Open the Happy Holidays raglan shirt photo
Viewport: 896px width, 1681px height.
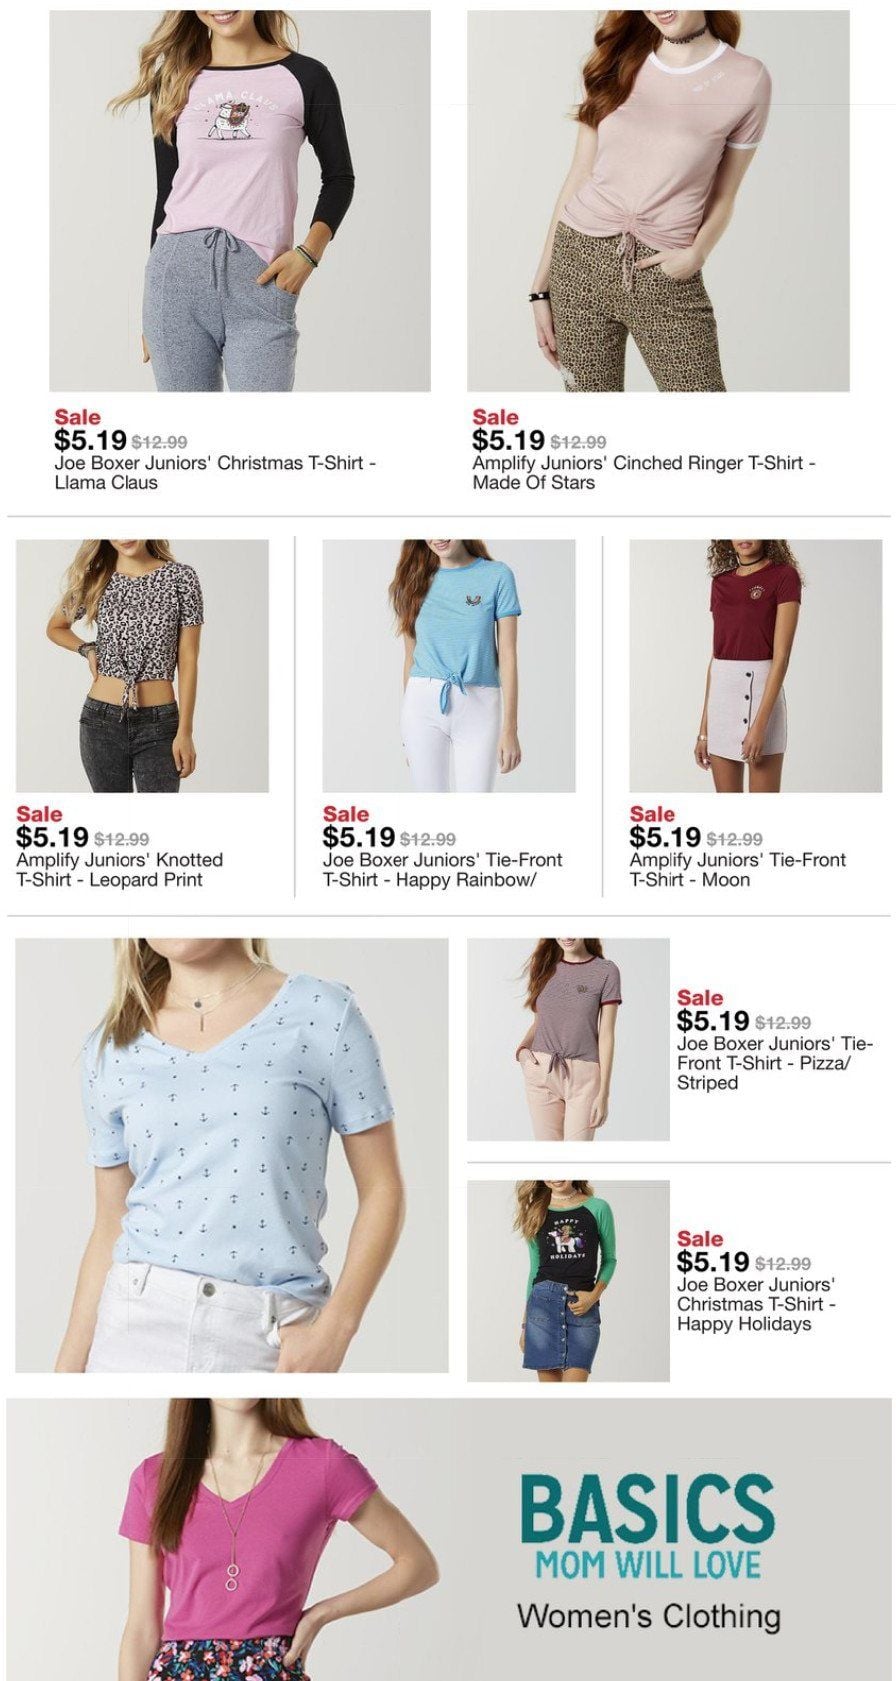pos(568,1281)
